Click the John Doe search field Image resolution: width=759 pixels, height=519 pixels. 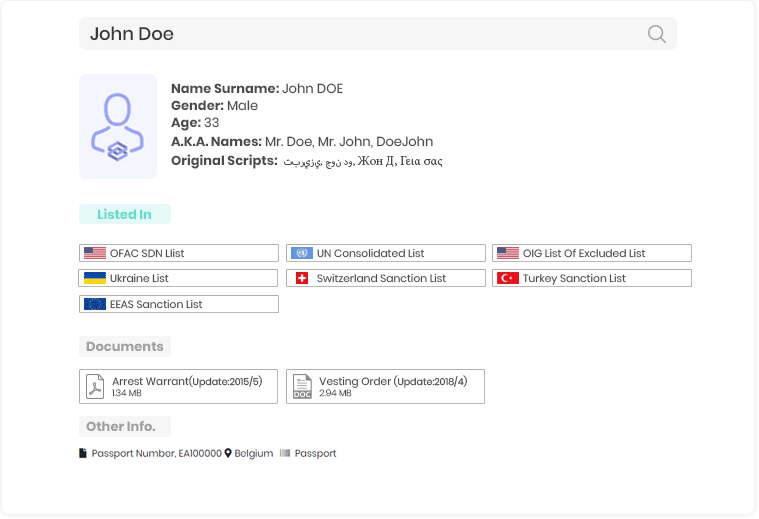tap(378, 33)
